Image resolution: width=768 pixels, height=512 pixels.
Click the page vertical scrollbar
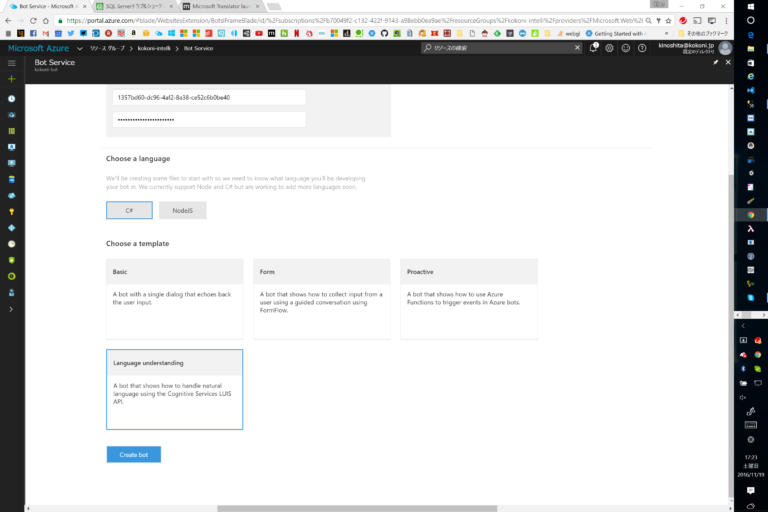731,335
